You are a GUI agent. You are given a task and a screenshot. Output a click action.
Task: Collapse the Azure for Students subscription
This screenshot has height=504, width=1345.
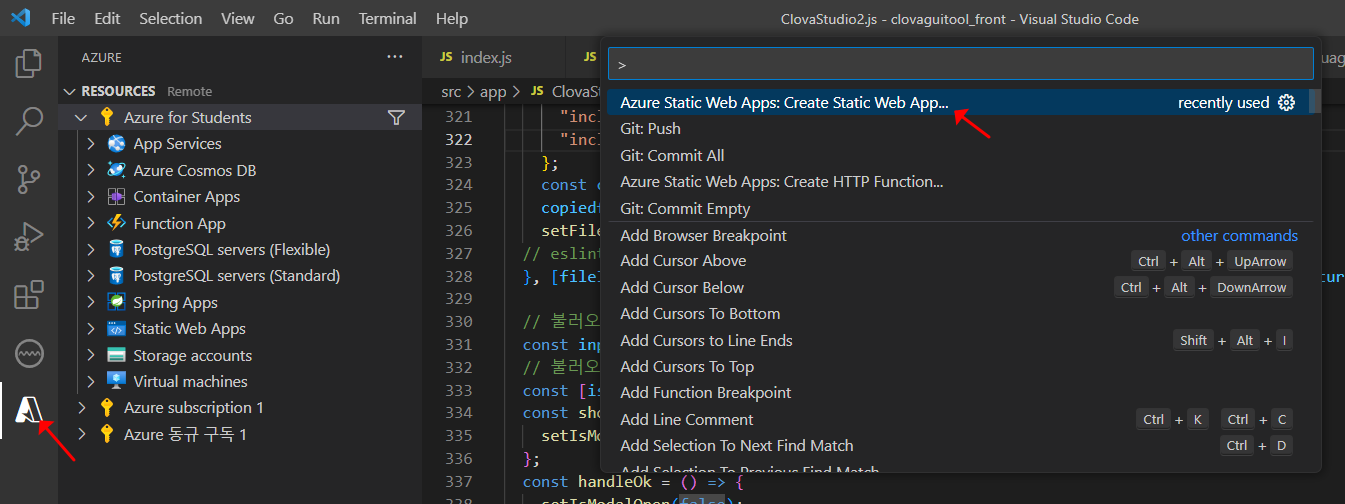[x=81, y=118]
